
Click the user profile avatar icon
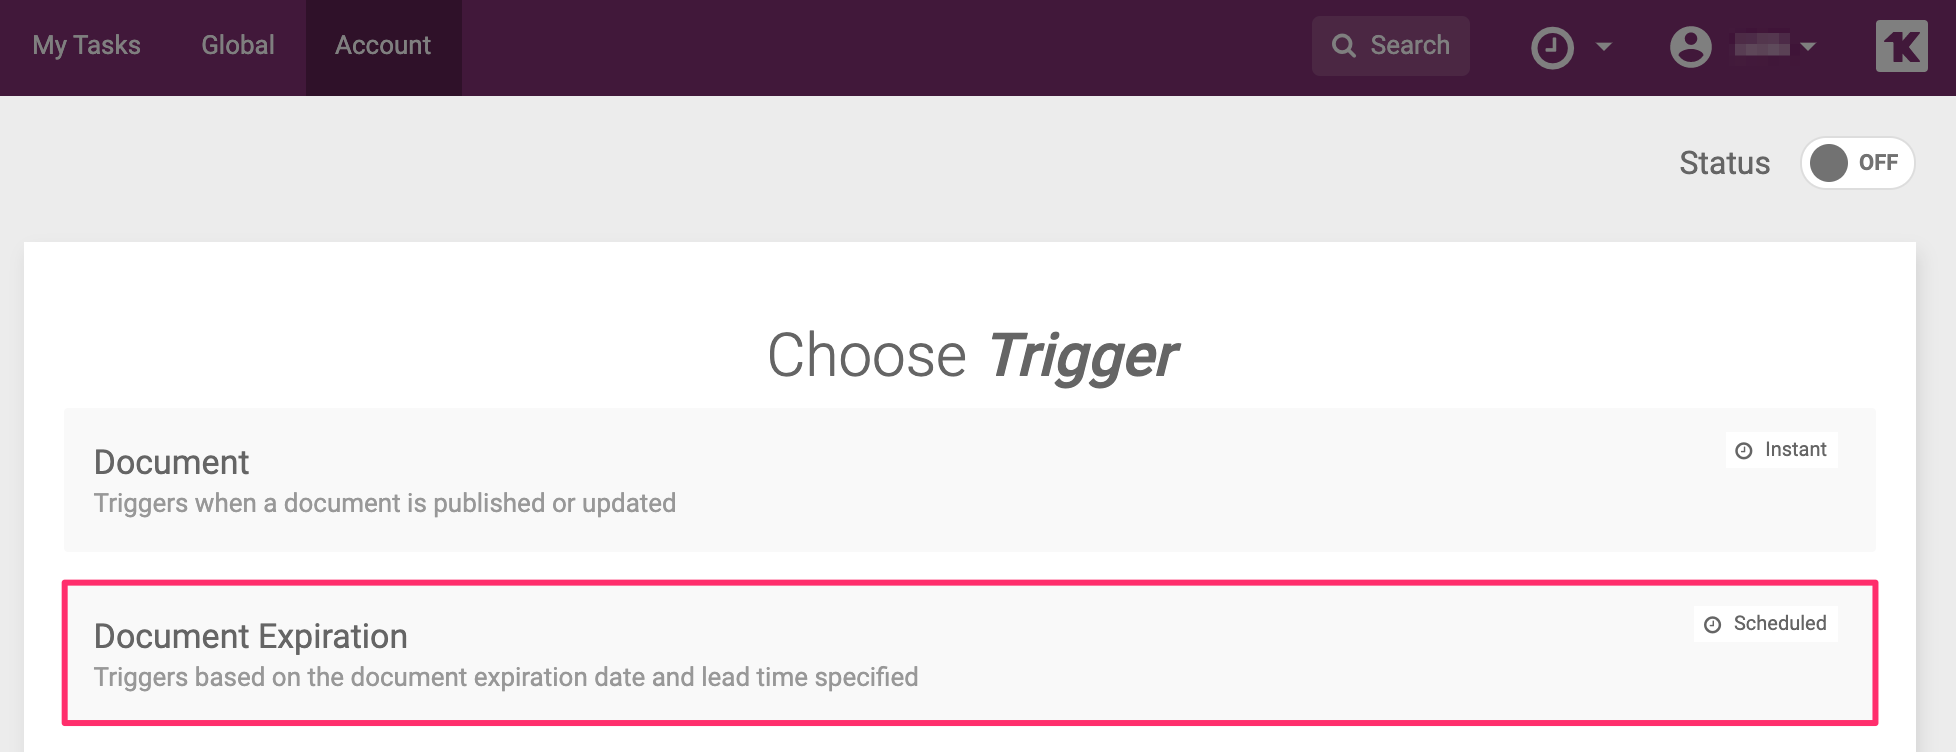(1690, 47)
